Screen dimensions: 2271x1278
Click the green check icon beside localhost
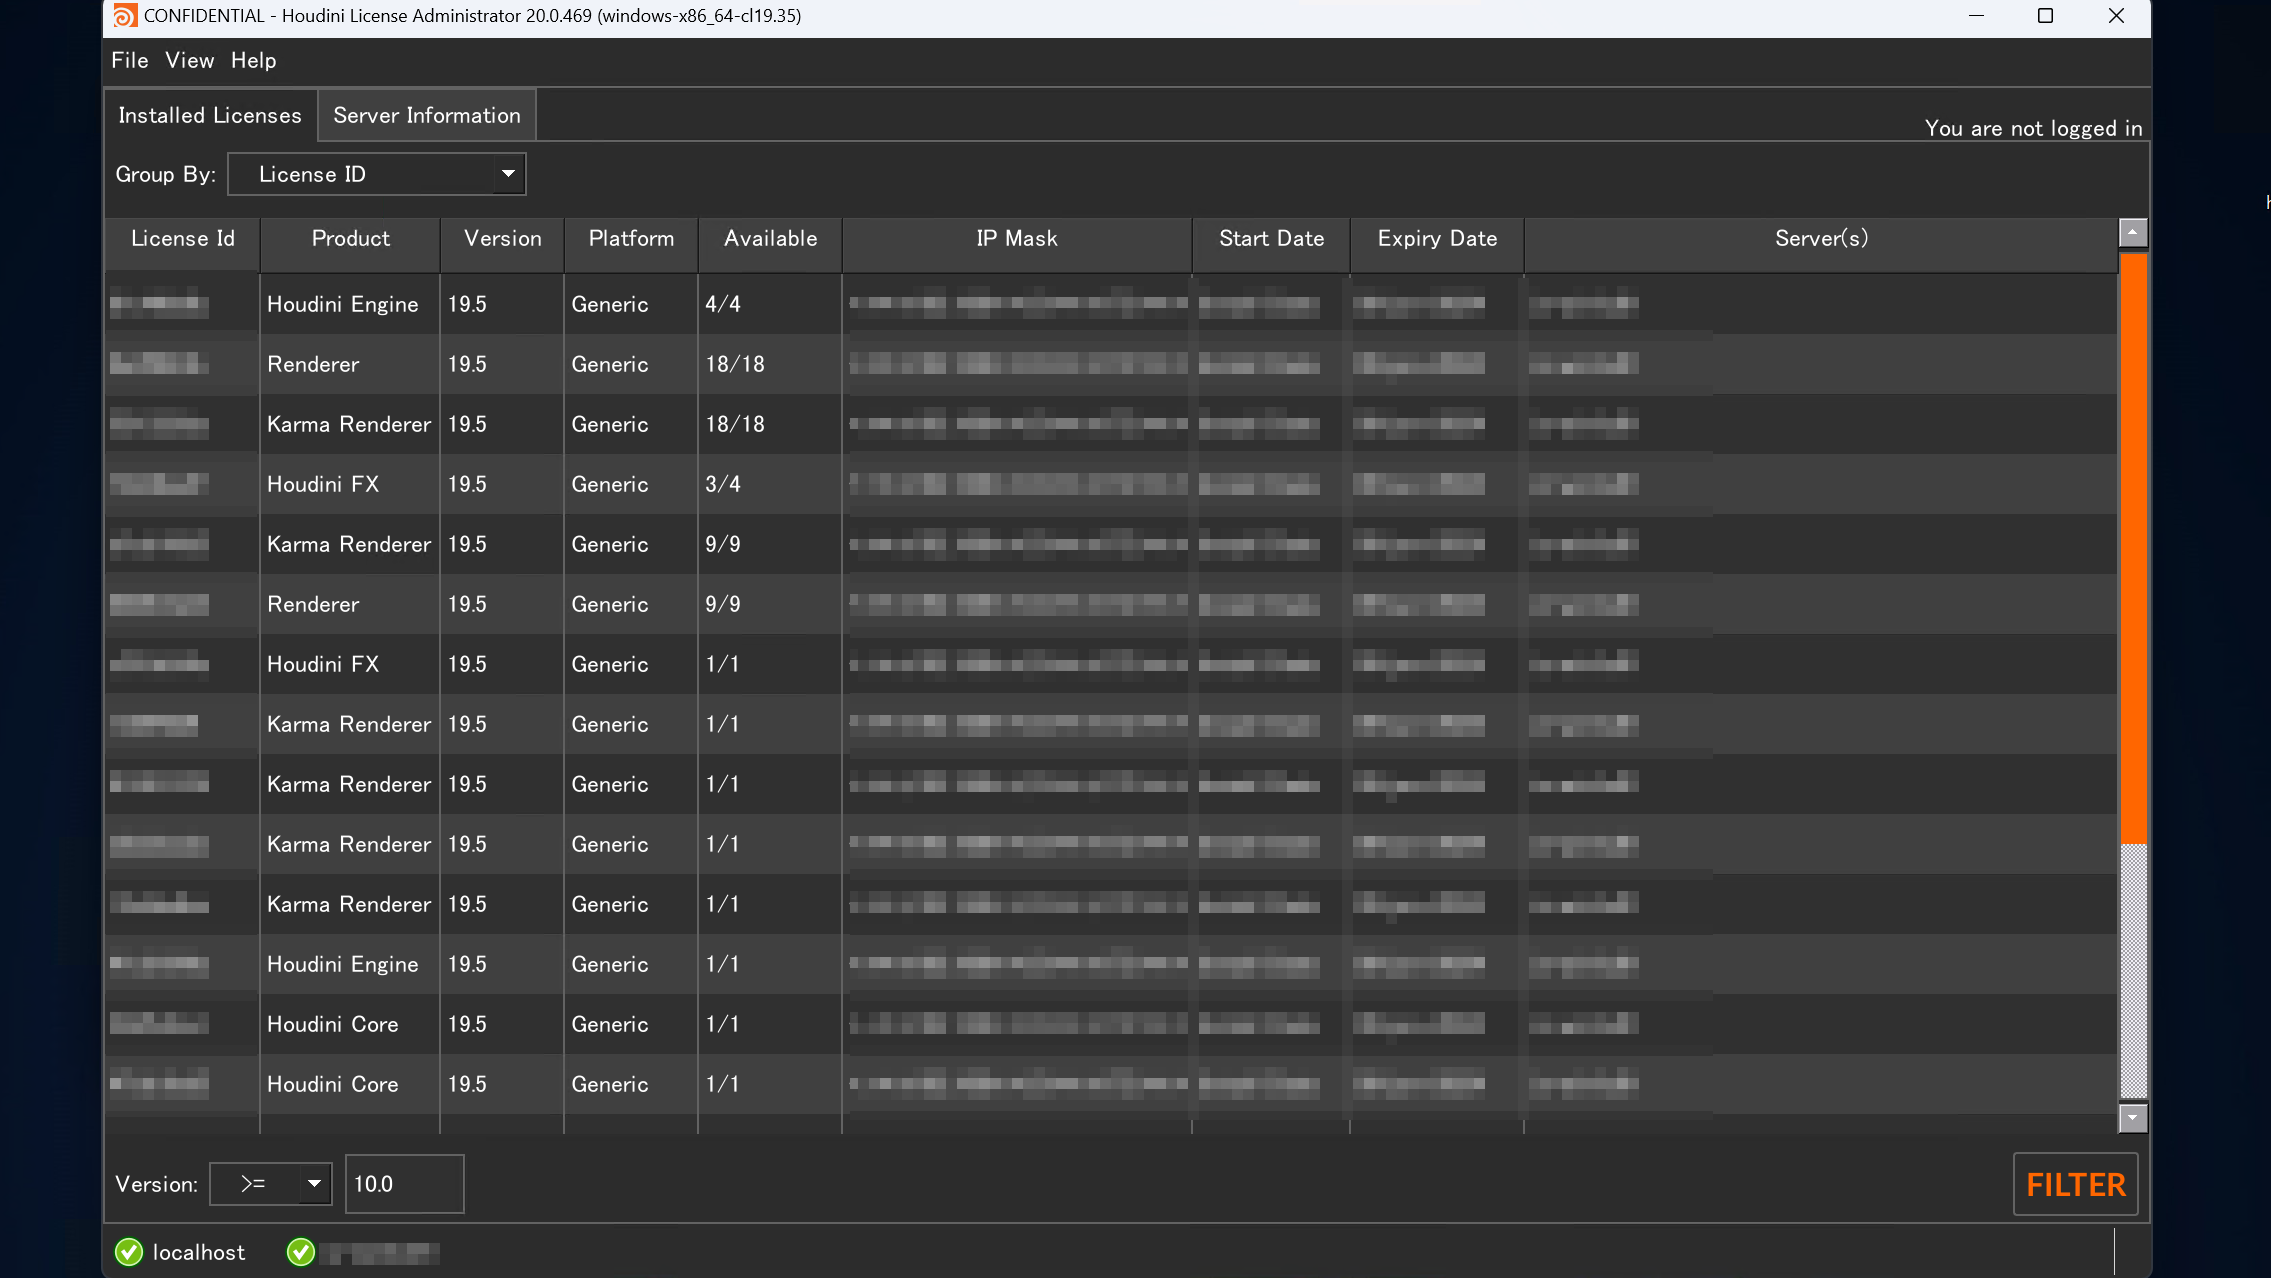coord(129,1252)
